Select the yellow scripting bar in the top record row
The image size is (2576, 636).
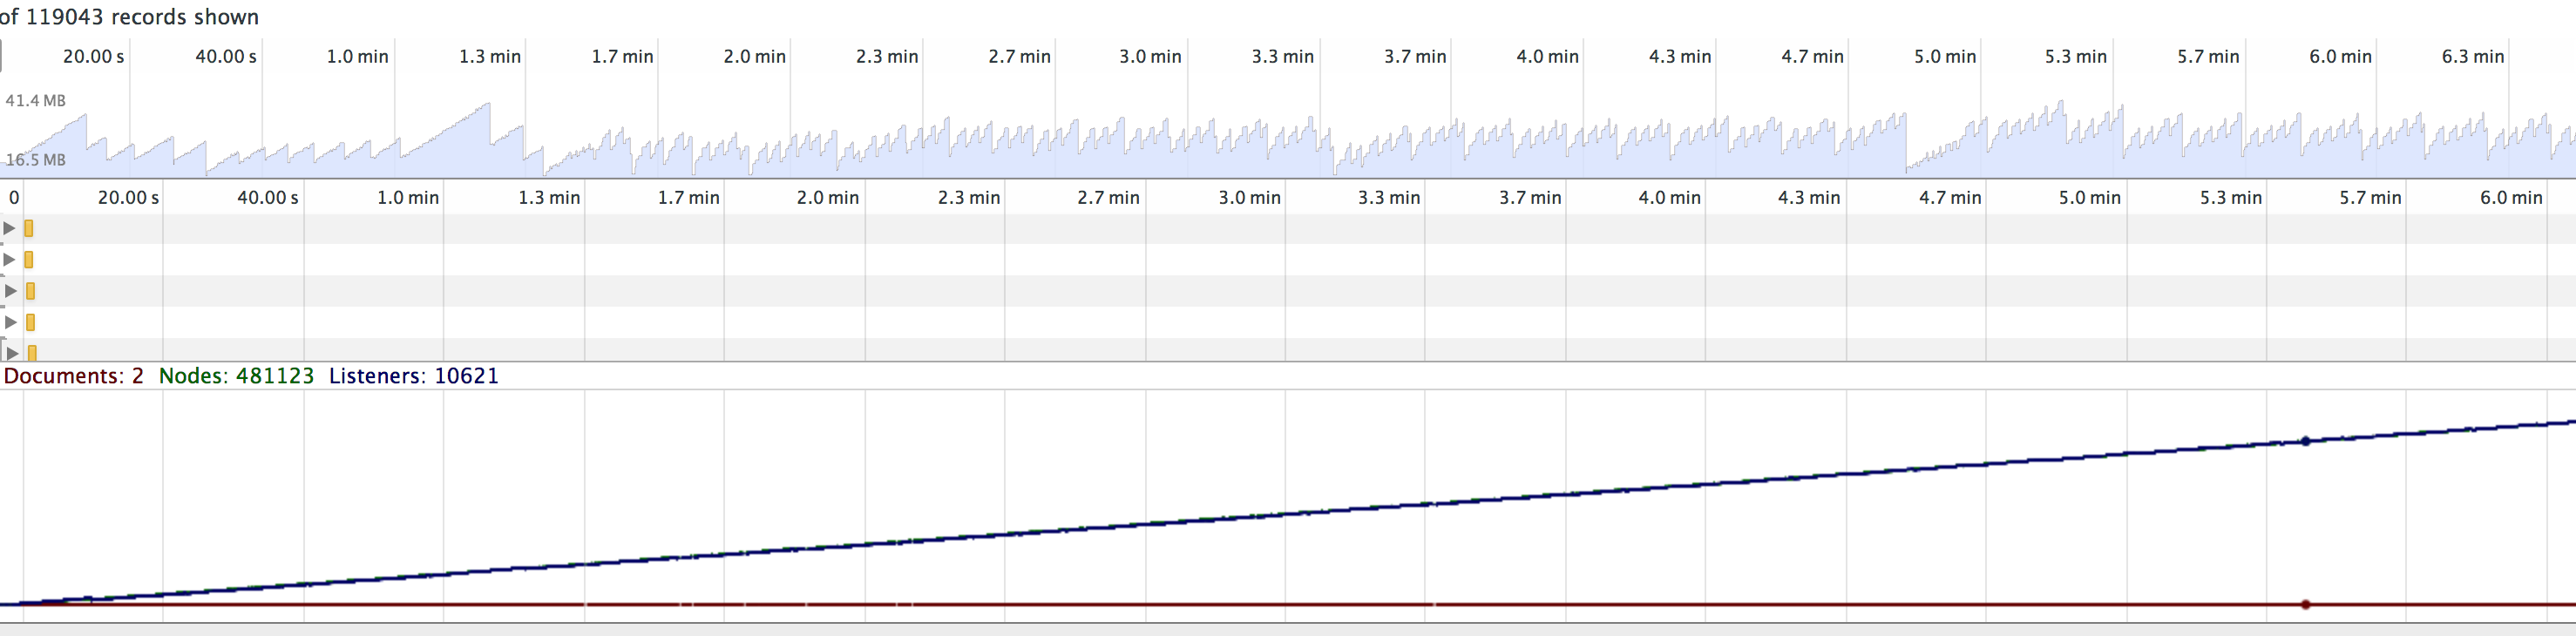tap(29, 228)
